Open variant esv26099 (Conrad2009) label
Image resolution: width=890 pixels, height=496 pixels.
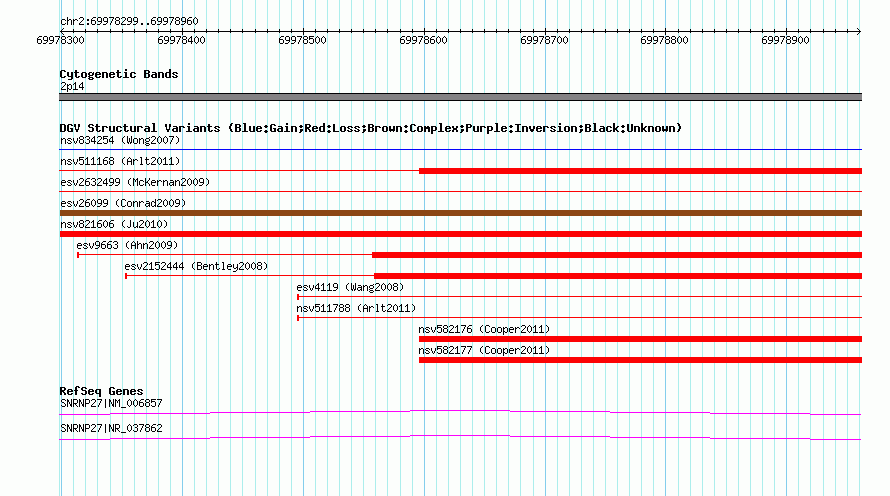pos(123,203)
